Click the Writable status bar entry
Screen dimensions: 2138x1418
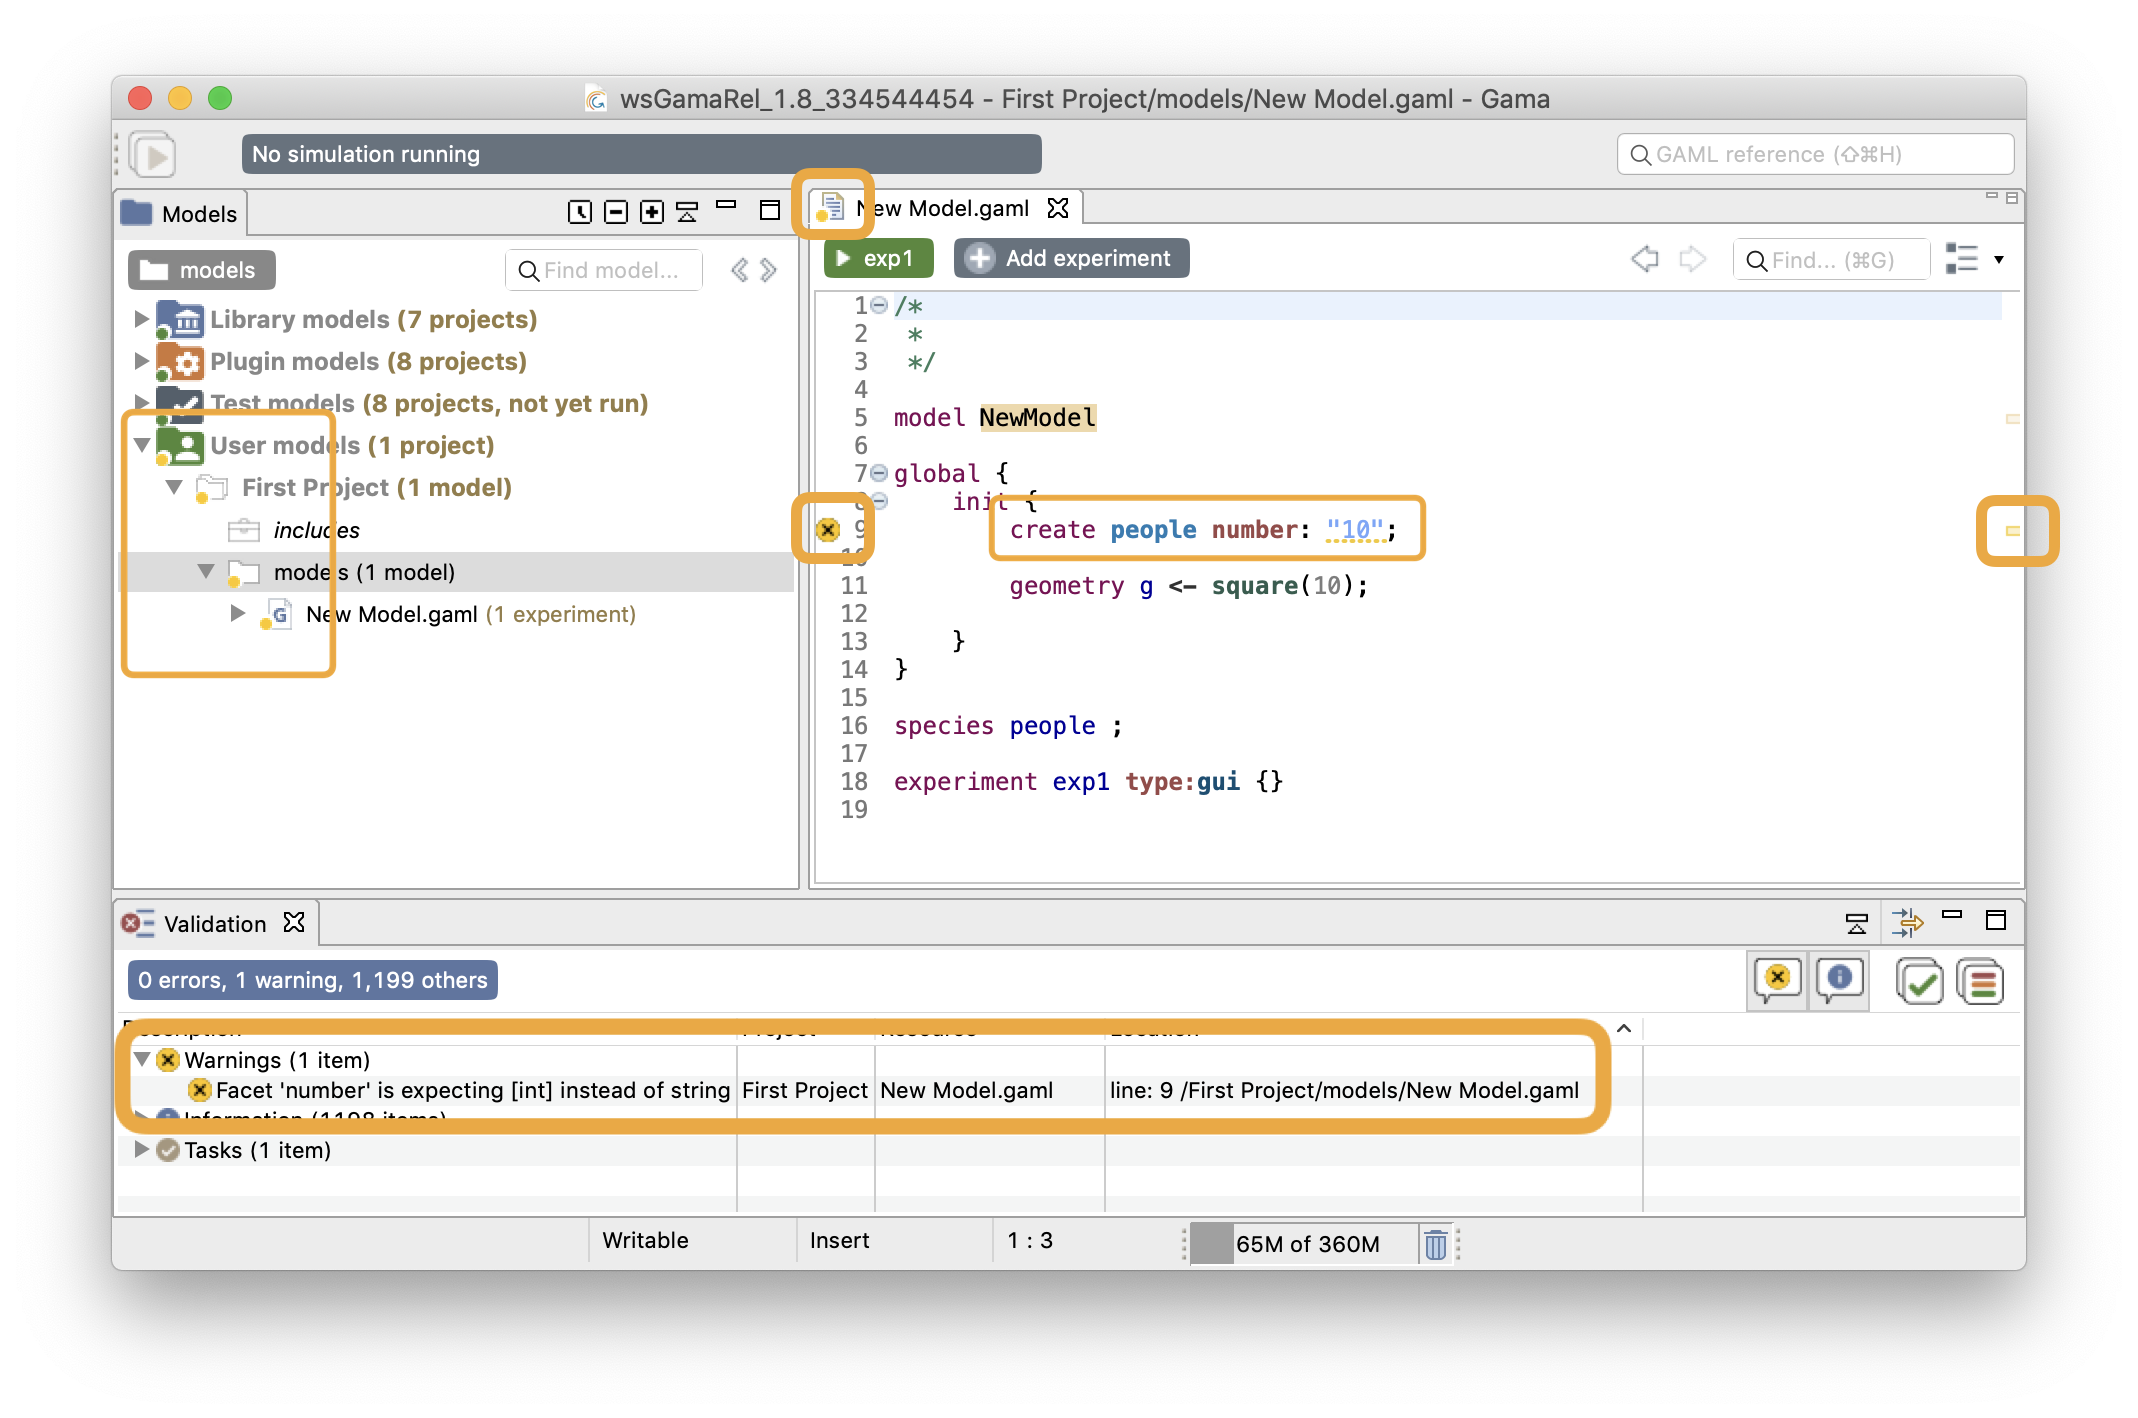645,1240
